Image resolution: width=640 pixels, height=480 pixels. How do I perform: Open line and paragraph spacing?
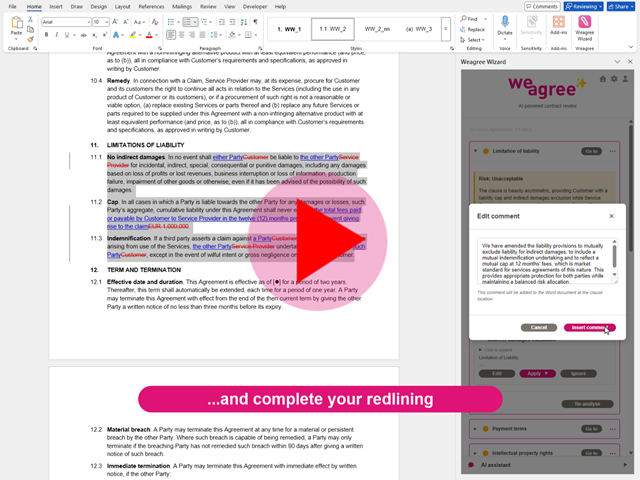pos(213,35)
